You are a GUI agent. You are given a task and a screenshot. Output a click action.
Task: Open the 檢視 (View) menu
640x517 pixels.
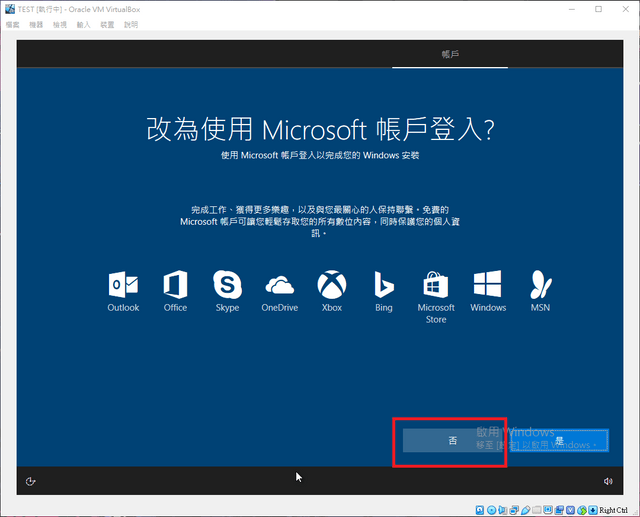click(60, 25)
